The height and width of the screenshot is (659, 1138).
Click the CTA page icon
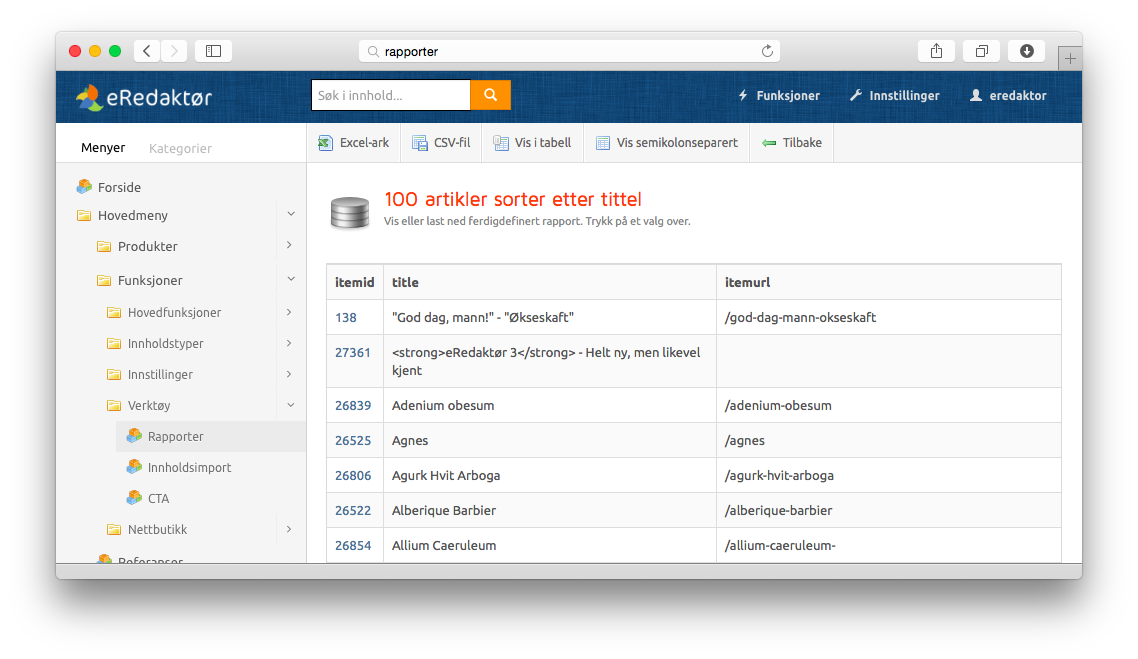click(x=134, y=498)
